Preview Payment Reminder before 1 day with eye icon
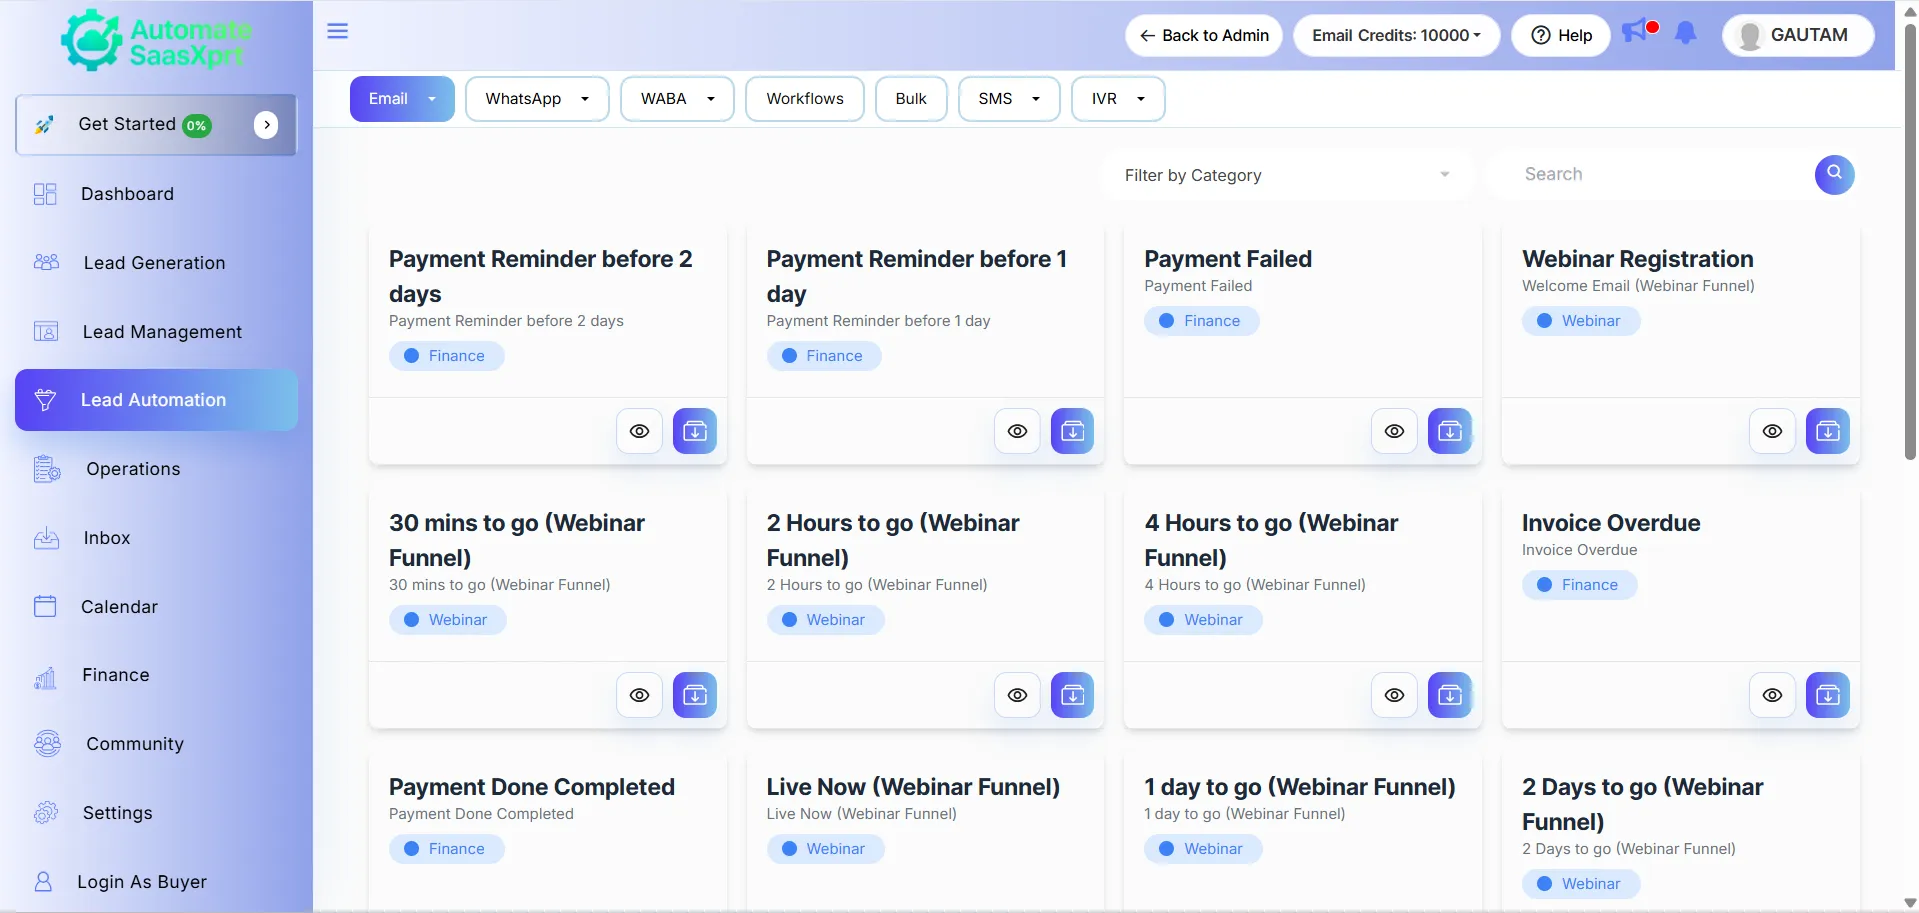 1017,431
